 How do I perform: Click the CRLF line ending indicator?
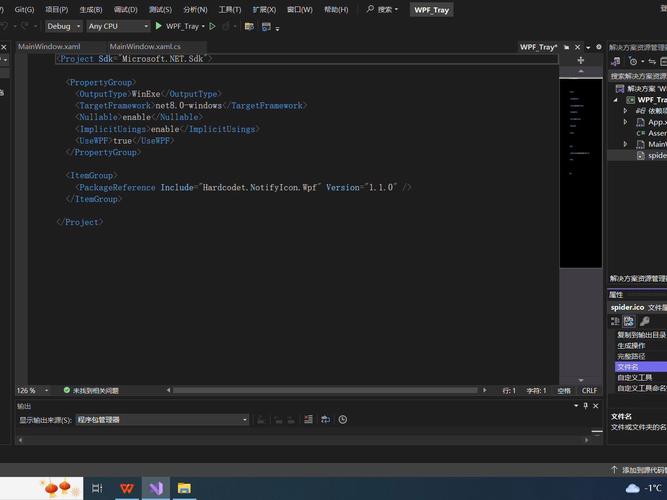[x=589, y=390]
